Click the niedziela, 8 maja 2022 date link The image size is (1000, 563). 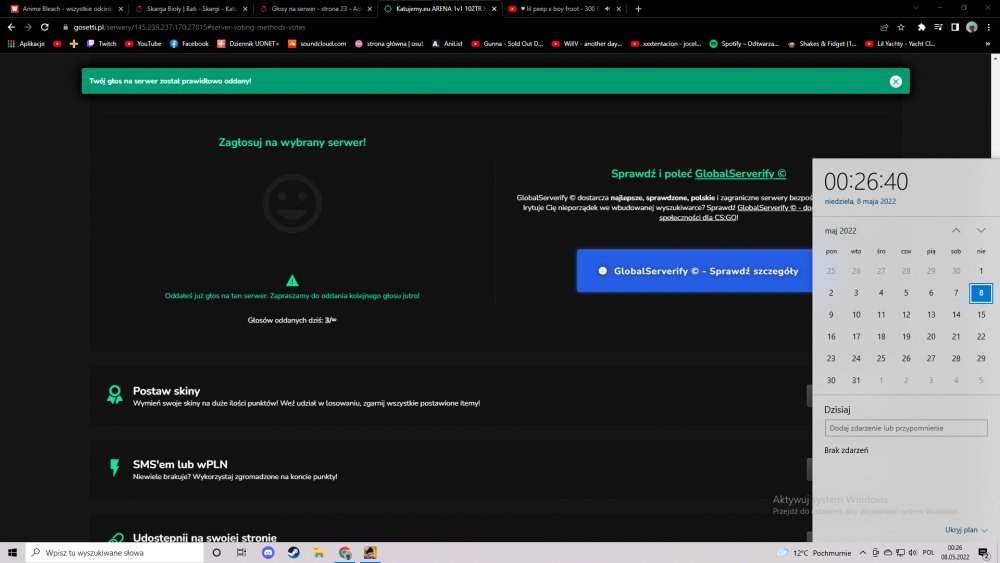pyautogui.click(x=860, y=201)
